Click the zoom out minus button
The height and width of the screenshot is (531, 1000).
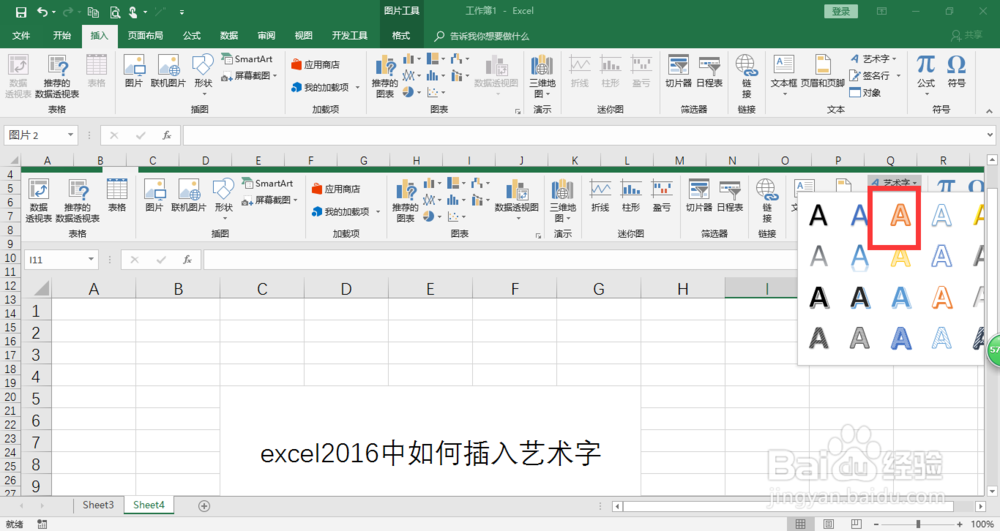[x=877, y=524]
